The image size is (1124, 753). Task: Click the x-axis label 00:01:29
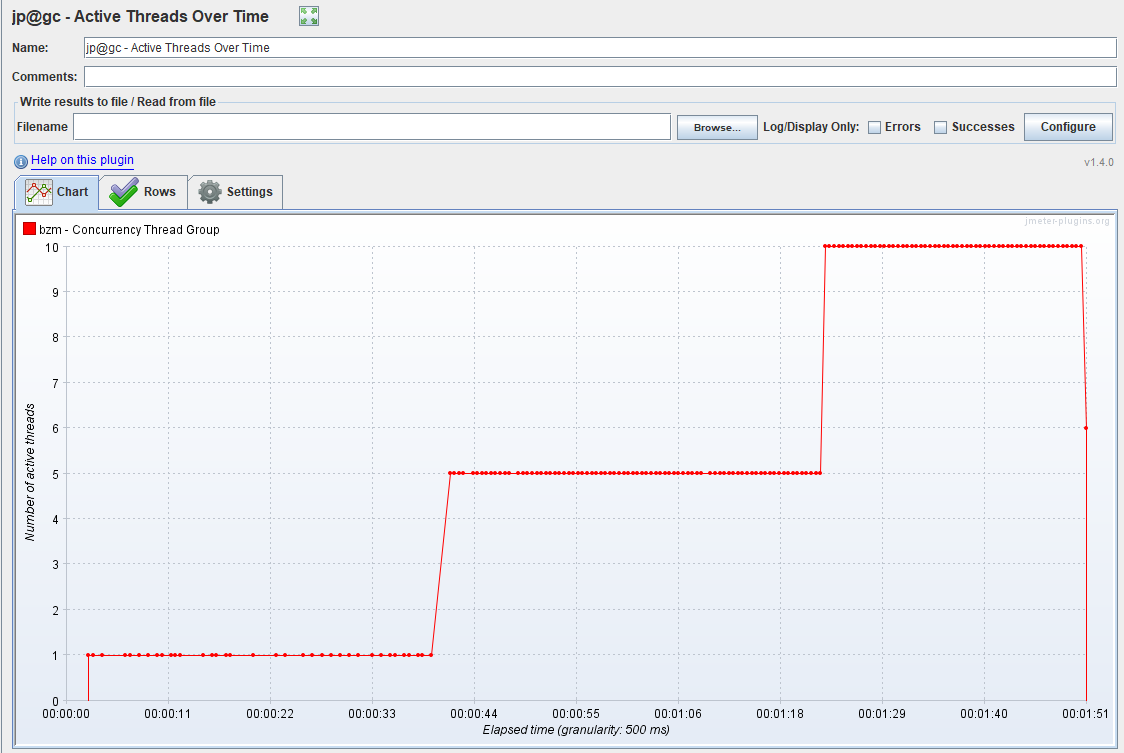point(882,714)
